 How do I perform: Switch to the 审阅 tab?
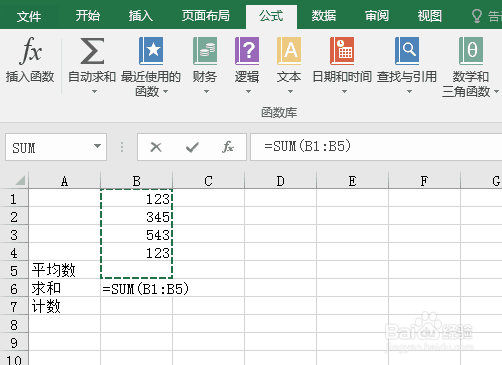[377, 16]
